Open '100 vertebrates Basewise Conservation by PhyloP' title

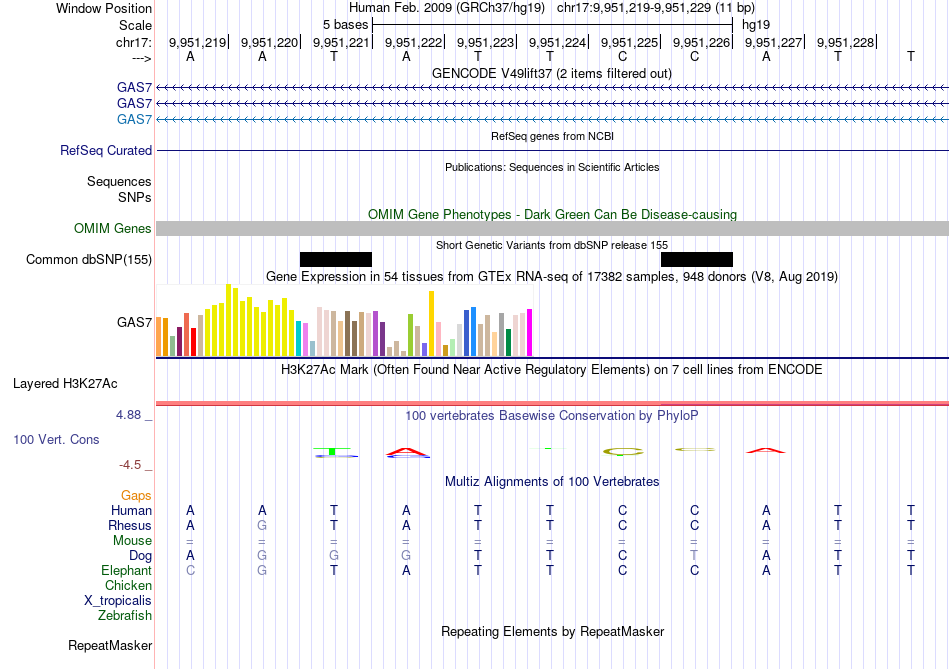tap(552, 416)
